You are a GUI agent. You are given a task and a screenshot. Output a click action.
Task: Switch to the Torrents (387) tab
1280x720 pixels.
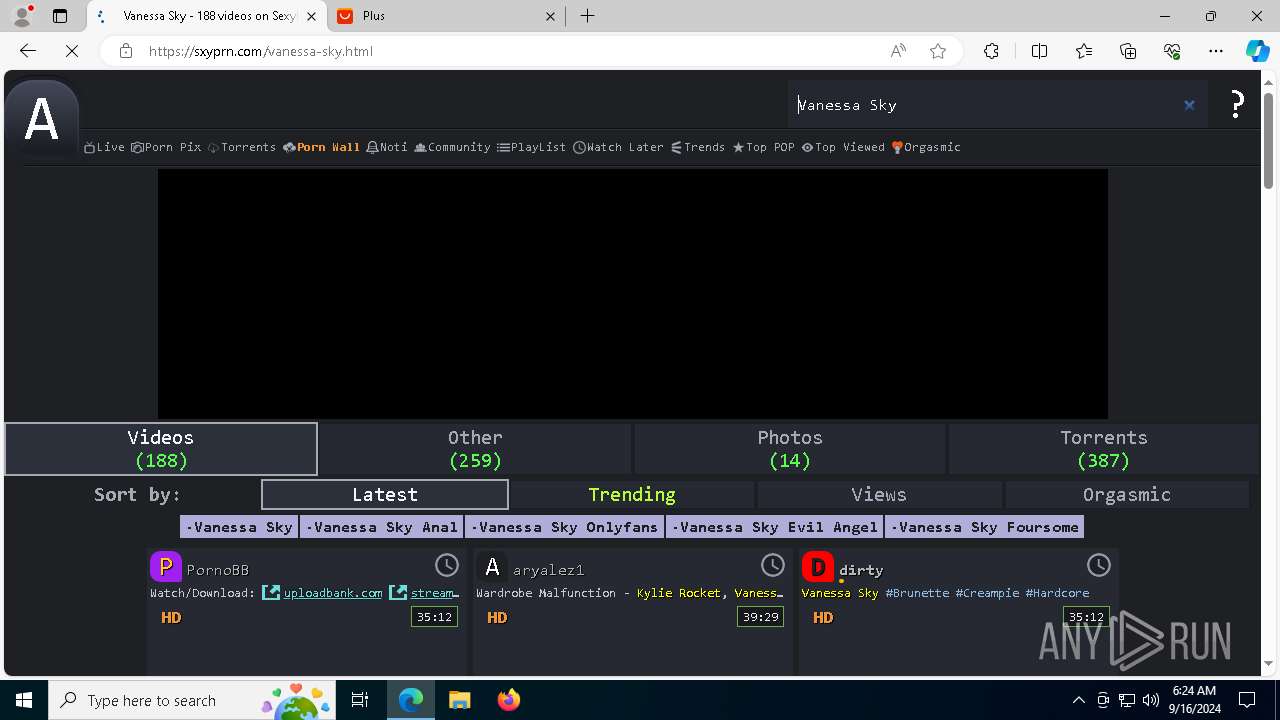pyautogui.click(x=1104, y=449)
